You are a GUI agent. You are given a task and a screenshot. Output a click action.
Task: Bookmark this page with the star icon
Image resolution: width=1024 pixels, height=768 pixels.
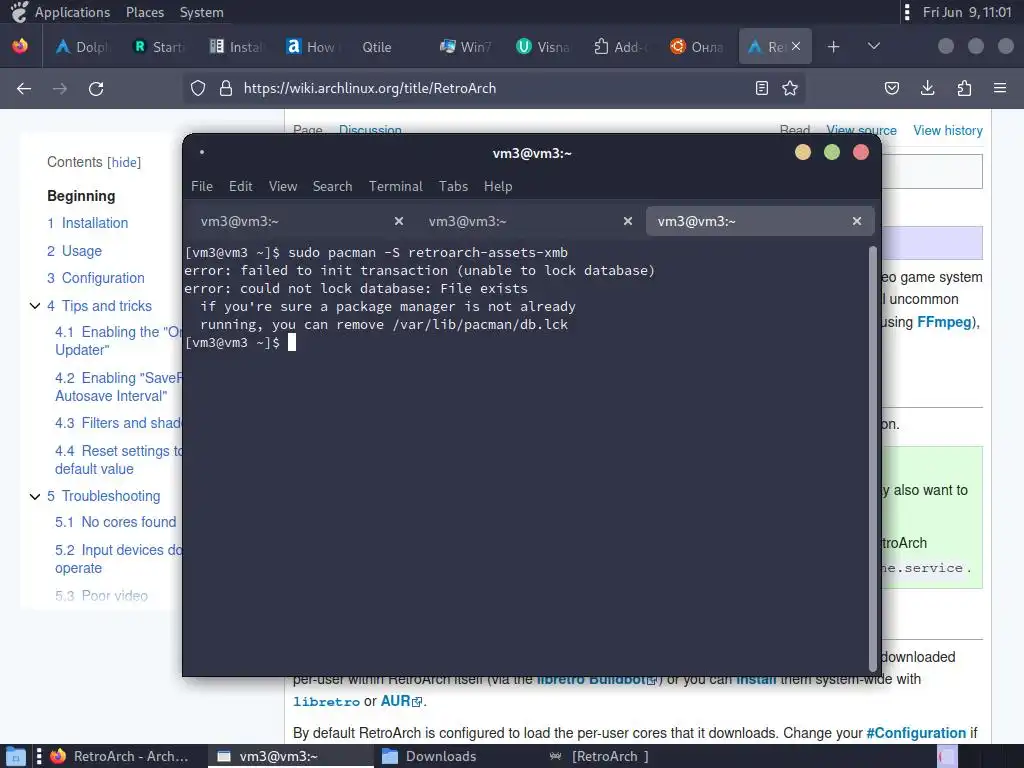tap(790, 88)
